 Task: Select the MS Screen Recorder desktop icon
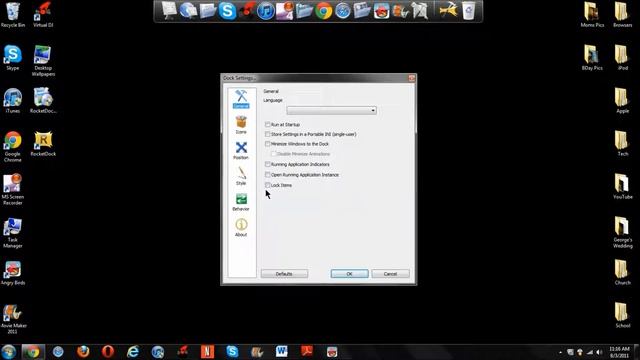tap(13, 189)
